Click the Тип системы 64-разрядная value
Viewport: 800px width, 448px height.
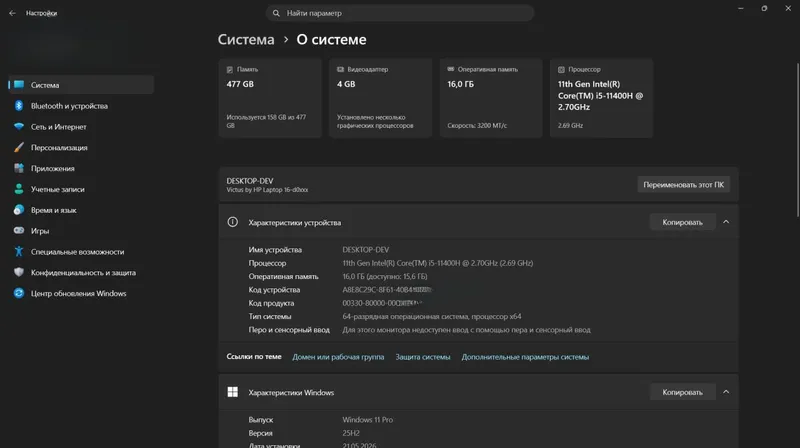pos(432,316)
